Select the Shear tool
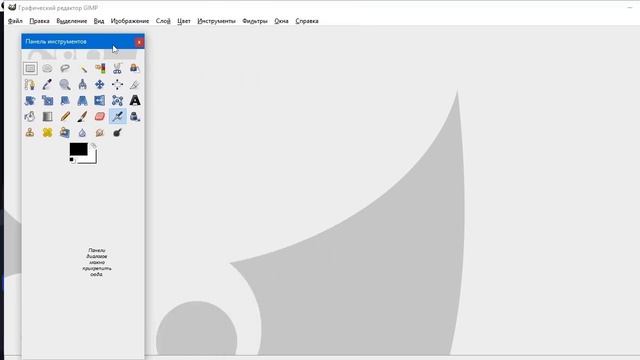 click(x=65, y=100)
